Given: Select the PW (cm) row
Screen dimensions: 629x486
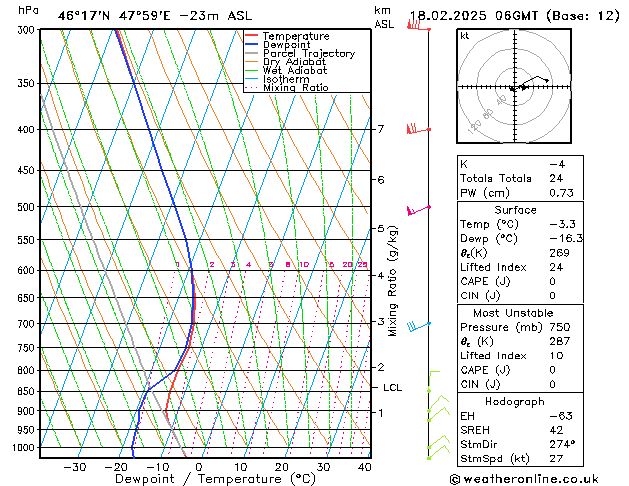Looking at the screenshot, I should point(520,193).
